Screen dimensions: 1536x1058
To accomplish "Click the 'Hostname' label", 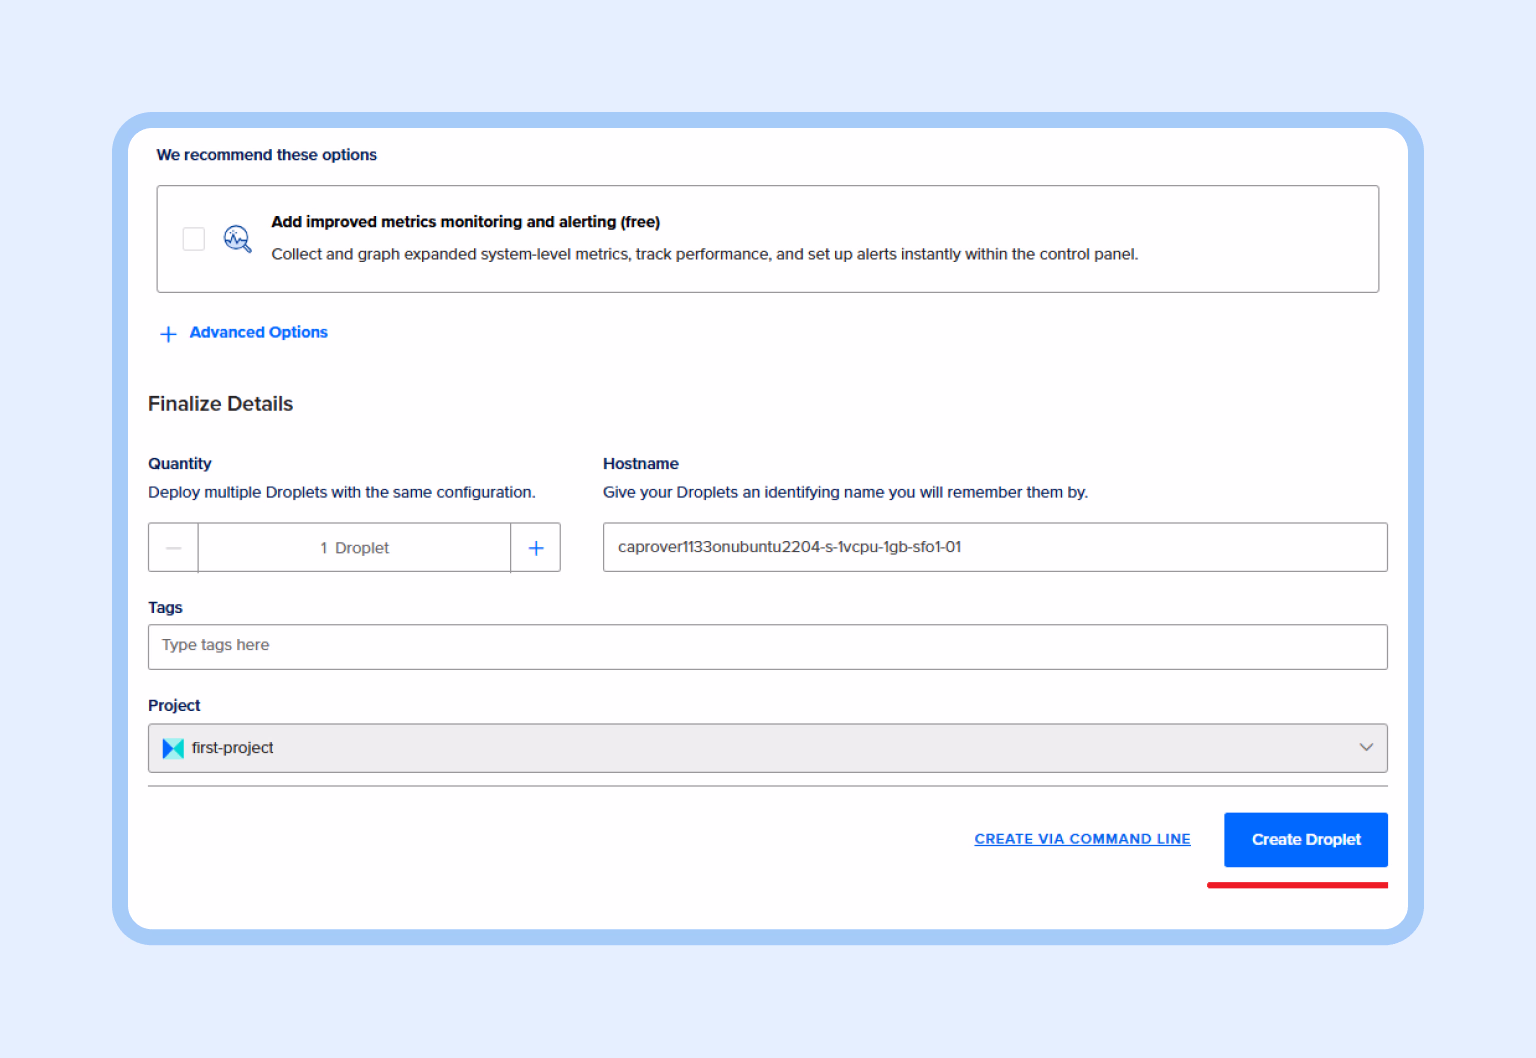I will pyautogui.click(x=641, y=464).
